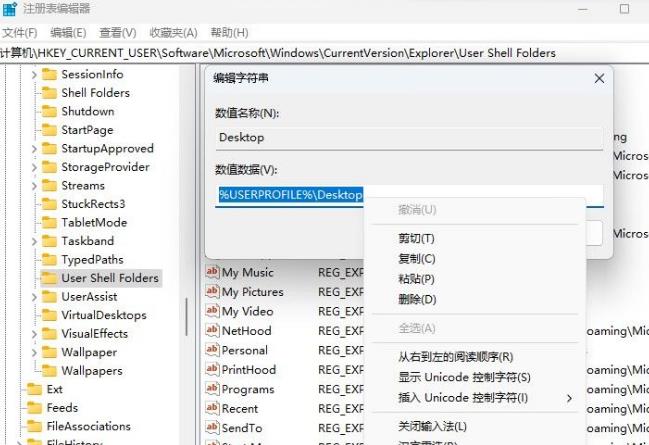The width and height of the screenshot is (649, 445).
Task: Select the User Shell Folders tree item
Action: [109, 278]
